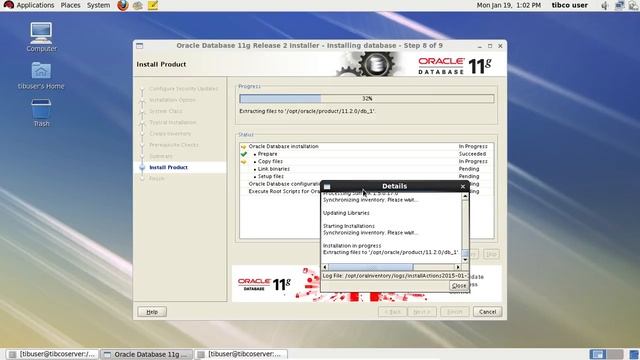Select the Oracle Database installation status row
640x360 pixels.
pos(366,146)
